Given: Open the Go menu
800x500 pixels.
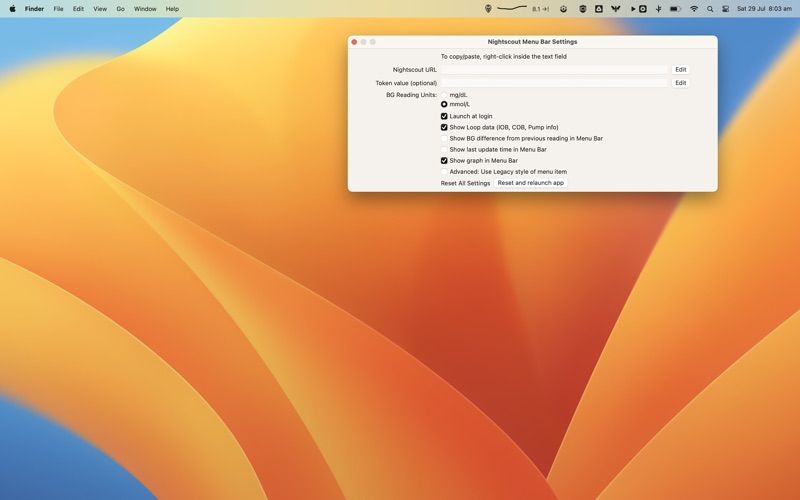Looking at the screenshot, I should [x=120, y=9].
